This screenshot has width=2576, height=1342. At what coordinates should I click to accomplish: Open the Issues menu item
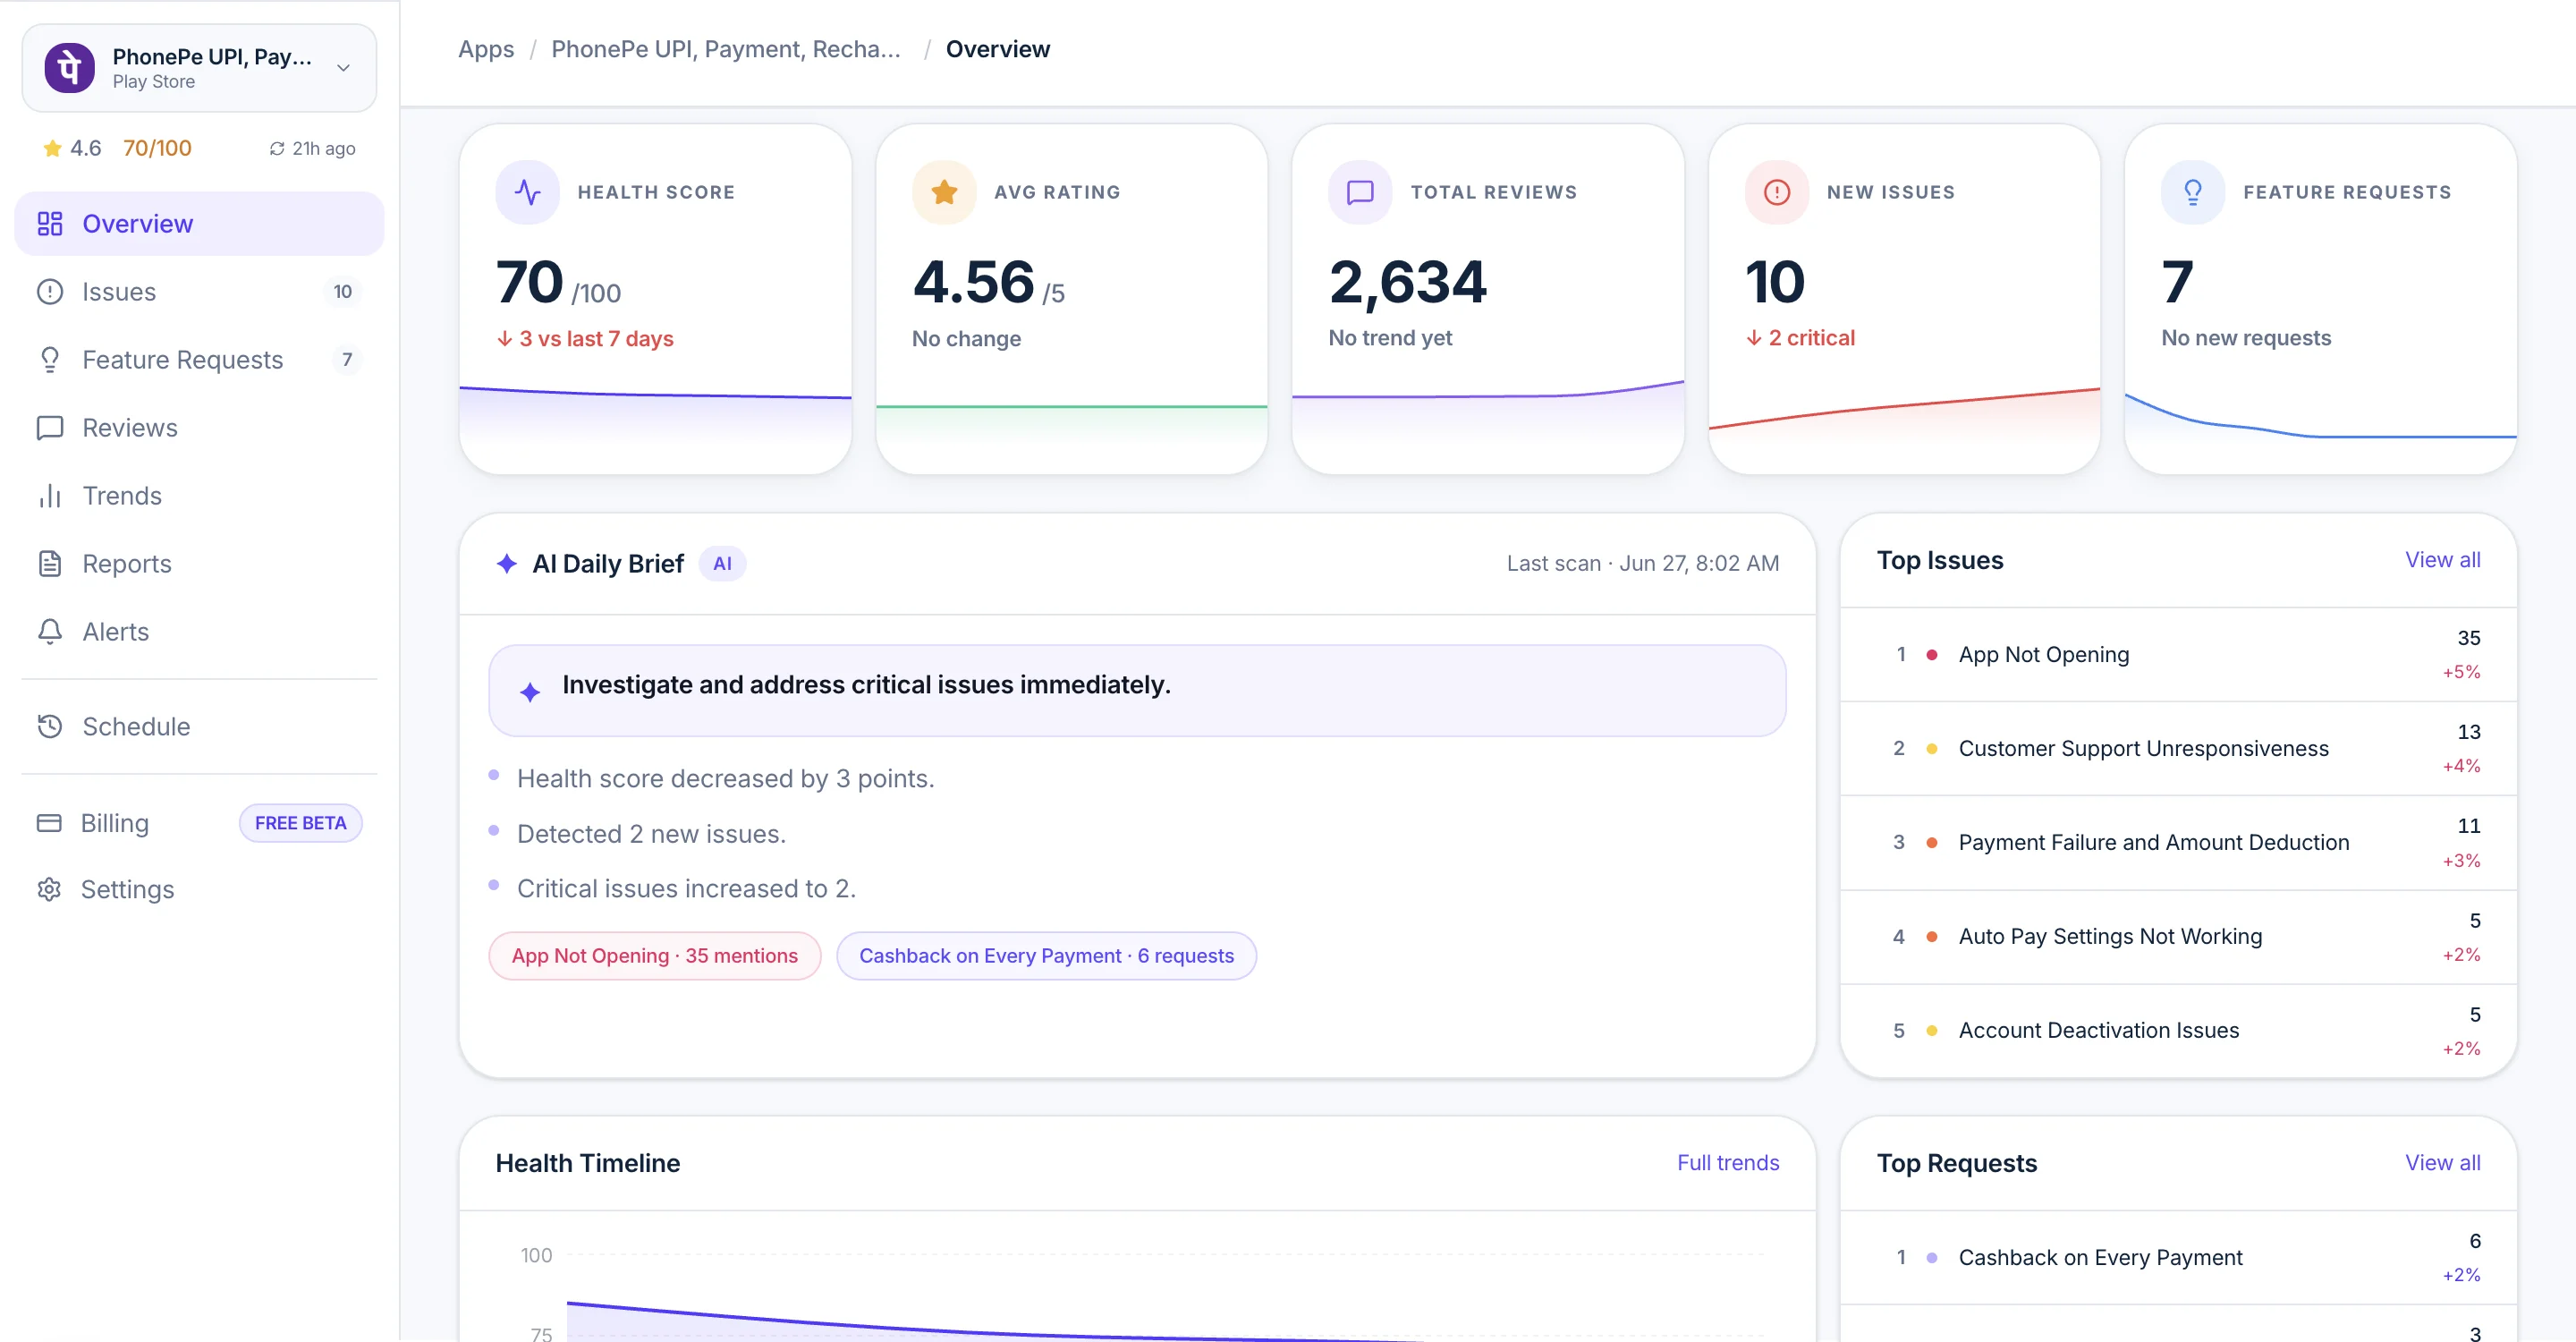(199, 291)
